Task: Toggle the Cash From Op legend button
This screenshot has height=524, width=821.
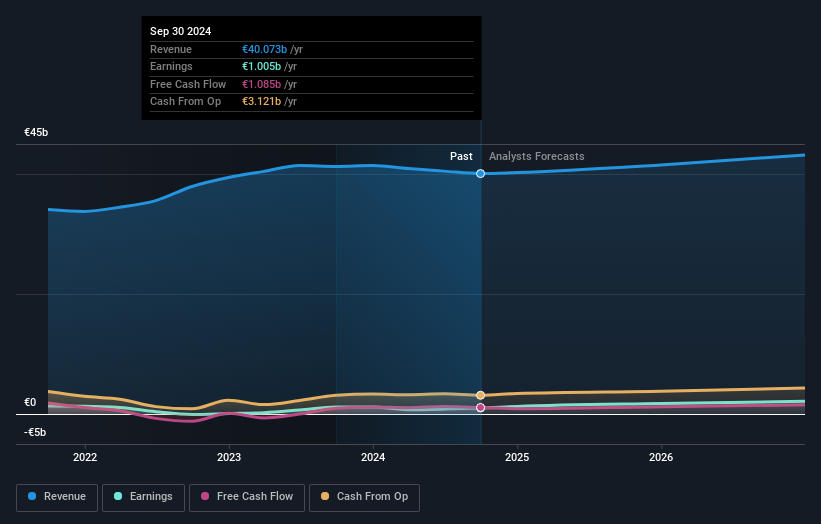Action: (364, 497)
